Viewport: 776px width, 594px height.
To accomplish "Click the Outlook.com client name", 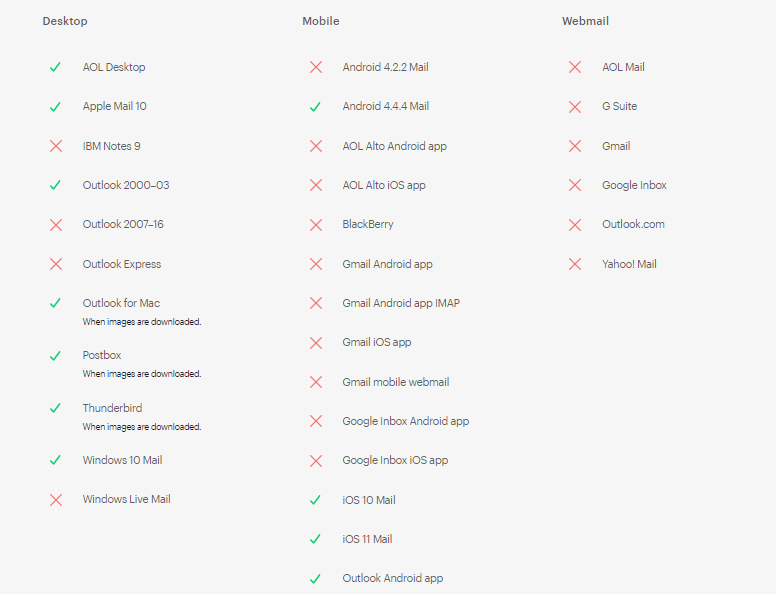I will click(633, 224).
